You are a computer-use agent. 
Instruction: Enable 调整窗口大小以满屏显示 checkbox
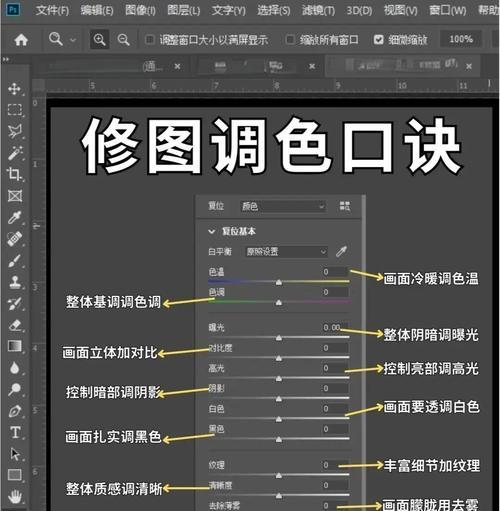click(150, 40)
